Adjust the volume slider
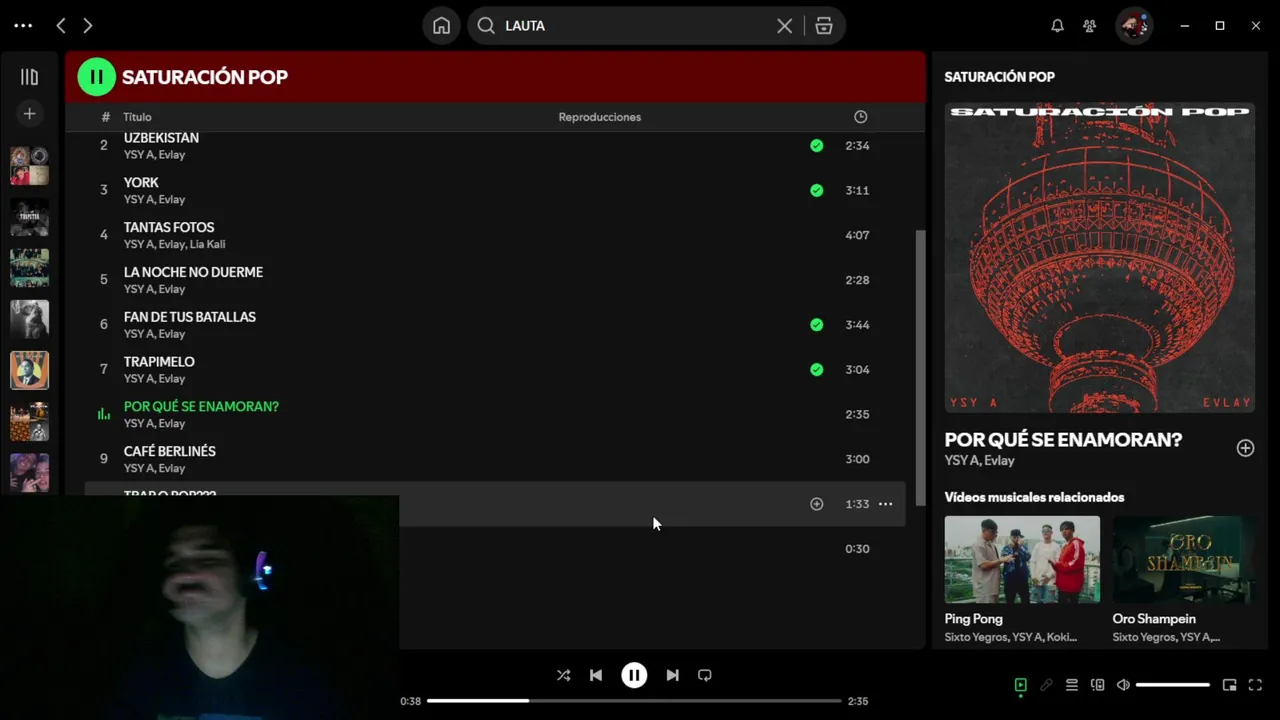The image size is (1280, 720). point(1173,685)
